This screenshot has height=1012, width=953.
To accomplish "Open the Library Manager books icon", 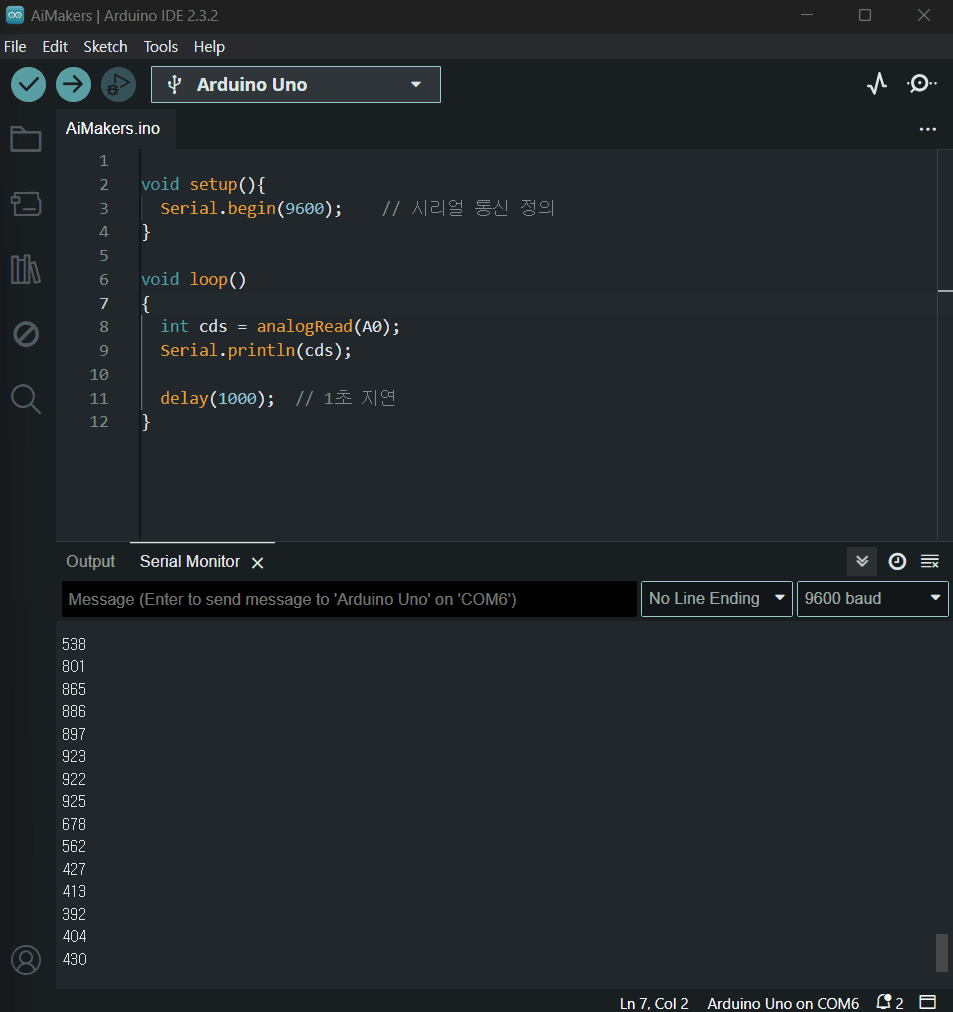I will [x=26, y=269].
